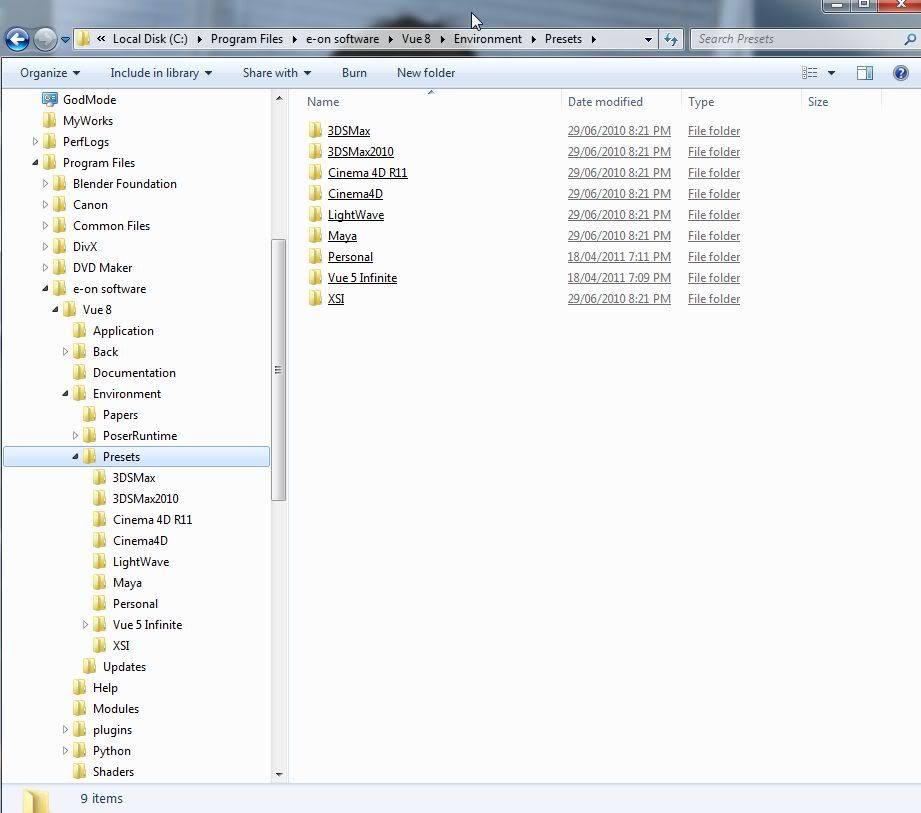Expand the DivX tree node
921x813 pixels.
pos(45,247)
